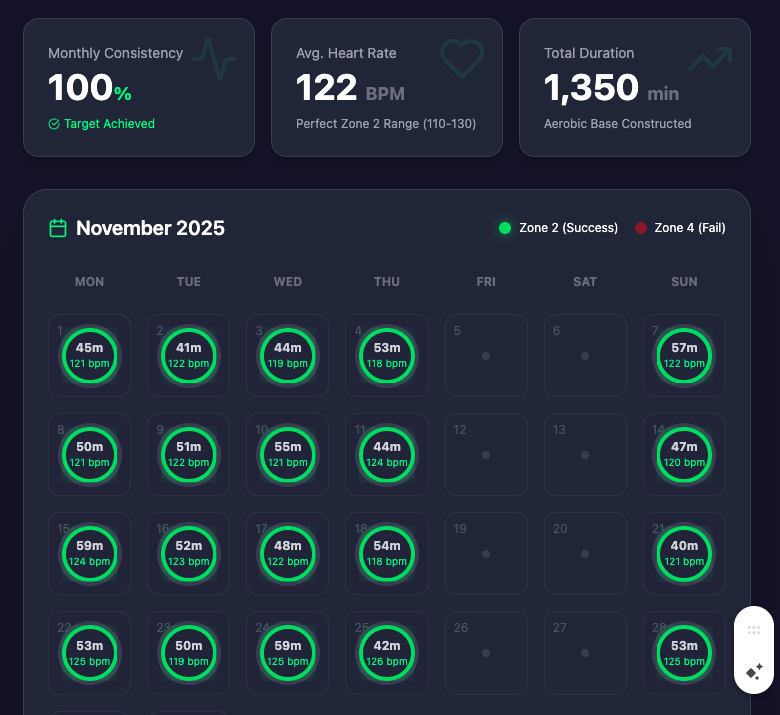
Task: Select the day 19 rest day cell
Action: [x=486, y=554]
